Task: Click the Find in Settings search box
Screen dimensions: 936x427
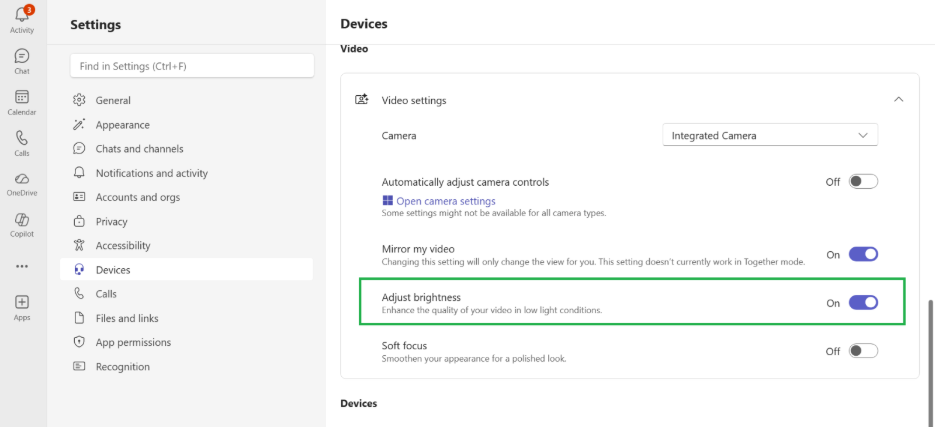Action: [x=192, y=66]
